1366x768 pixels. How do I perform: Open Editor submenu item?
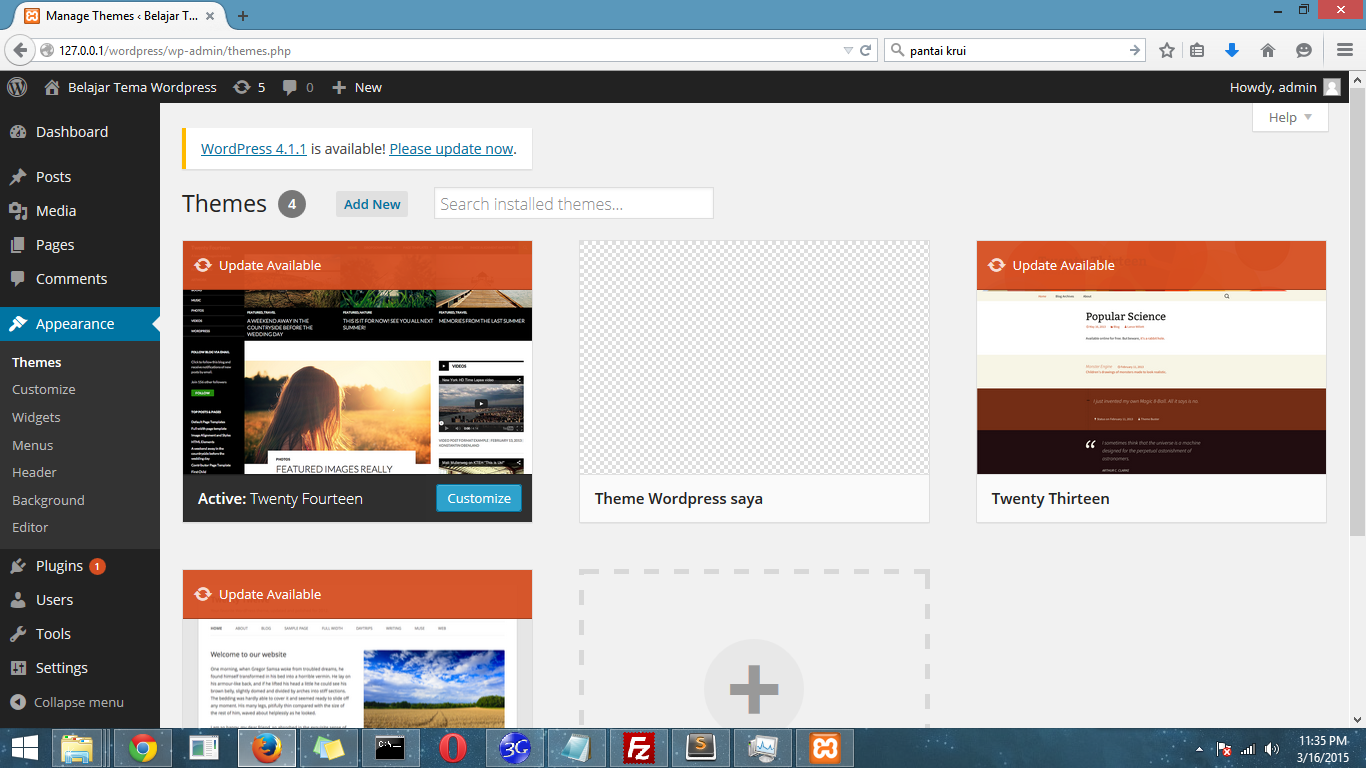(30, 527)
